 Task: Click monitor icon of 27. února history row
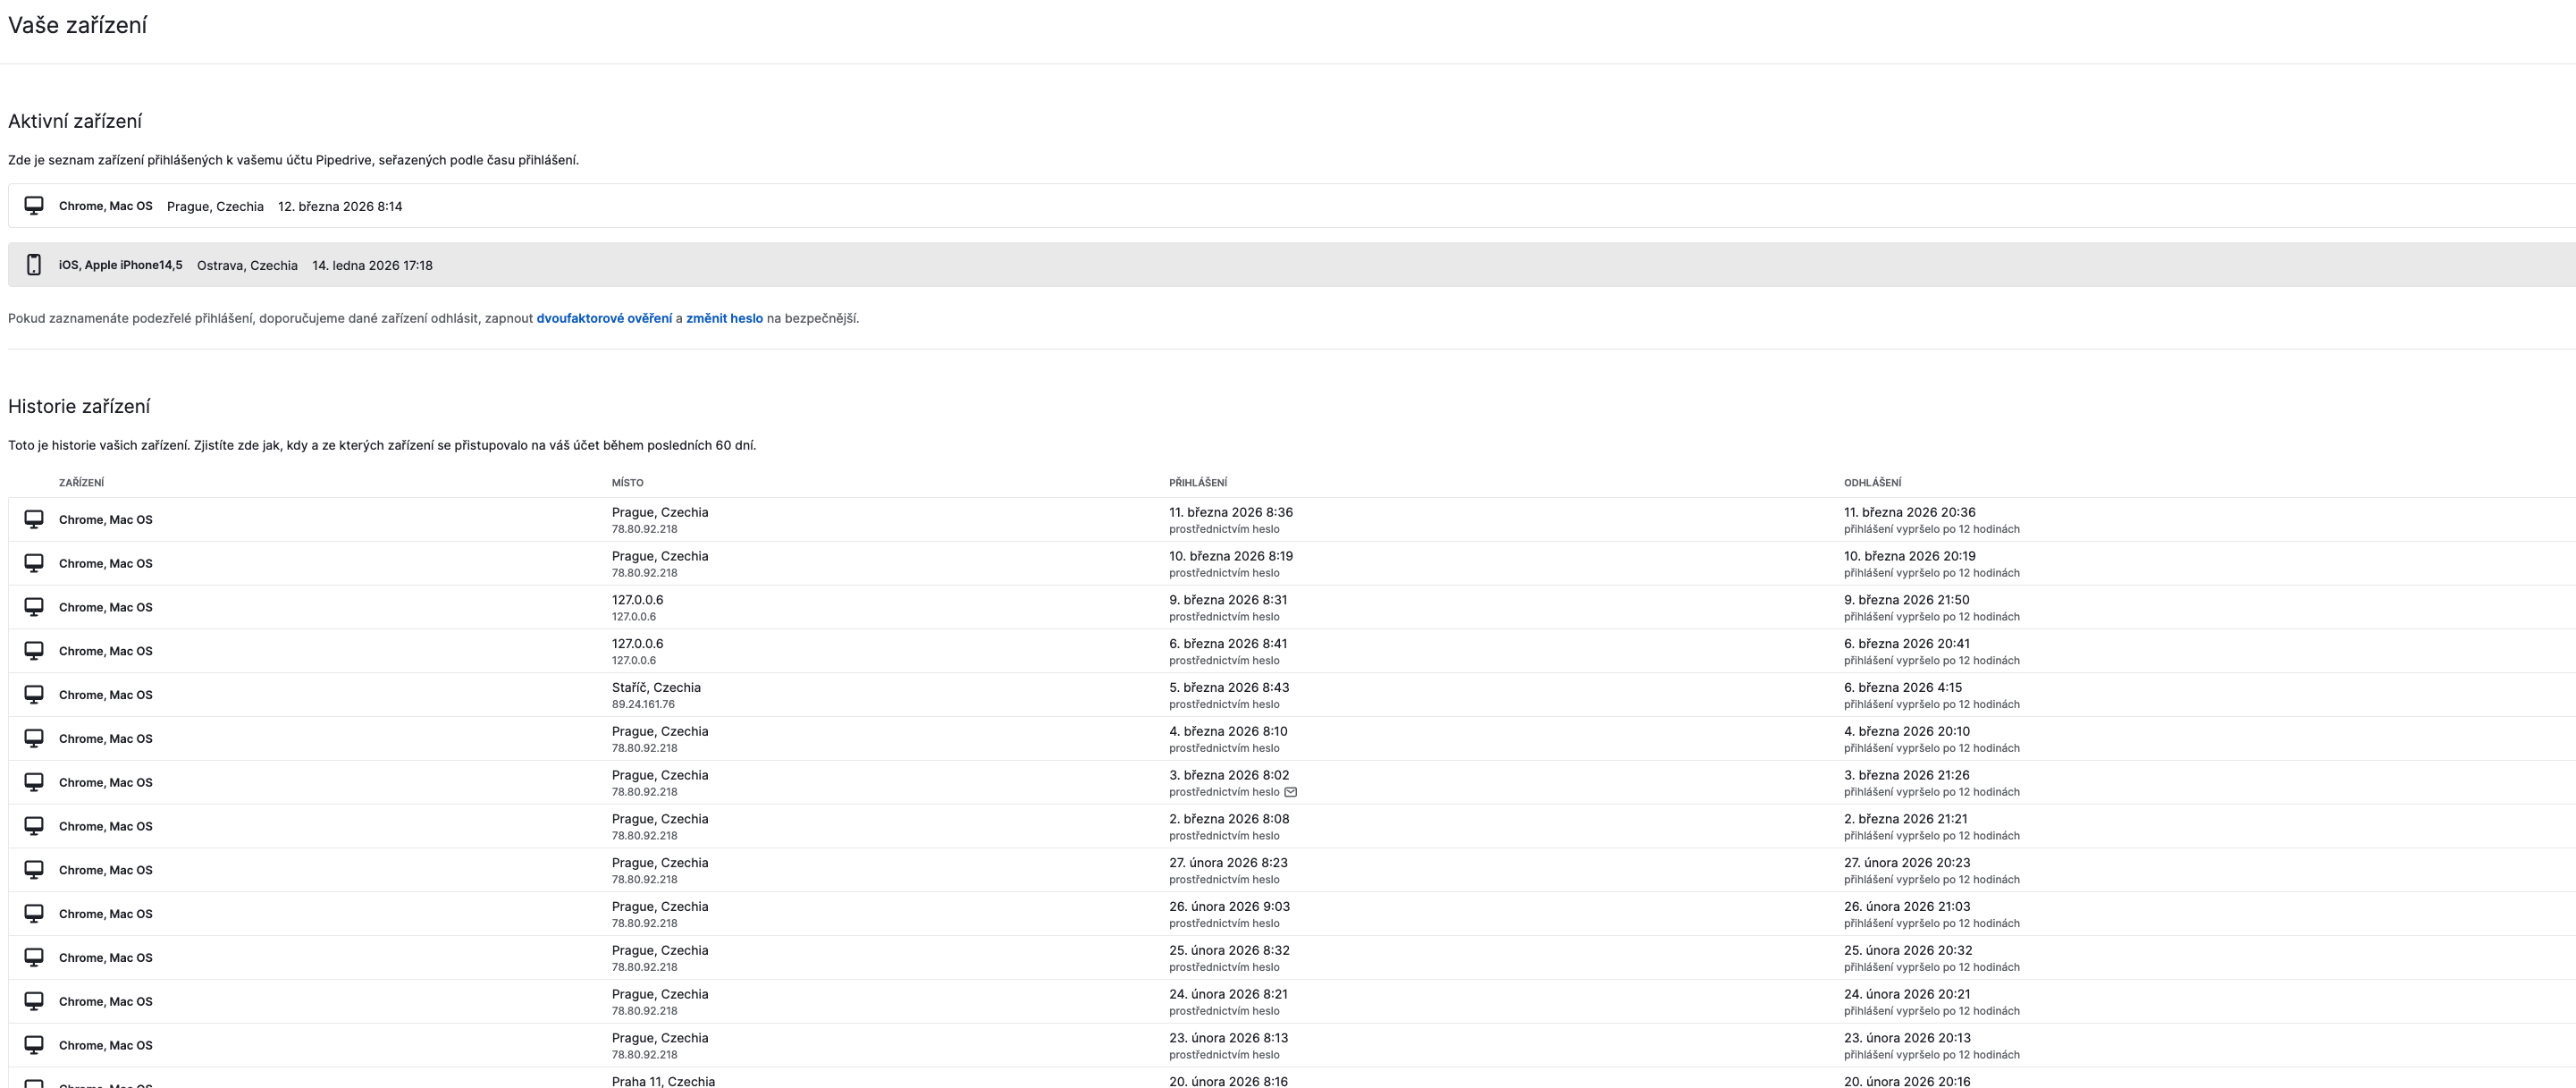34,870
